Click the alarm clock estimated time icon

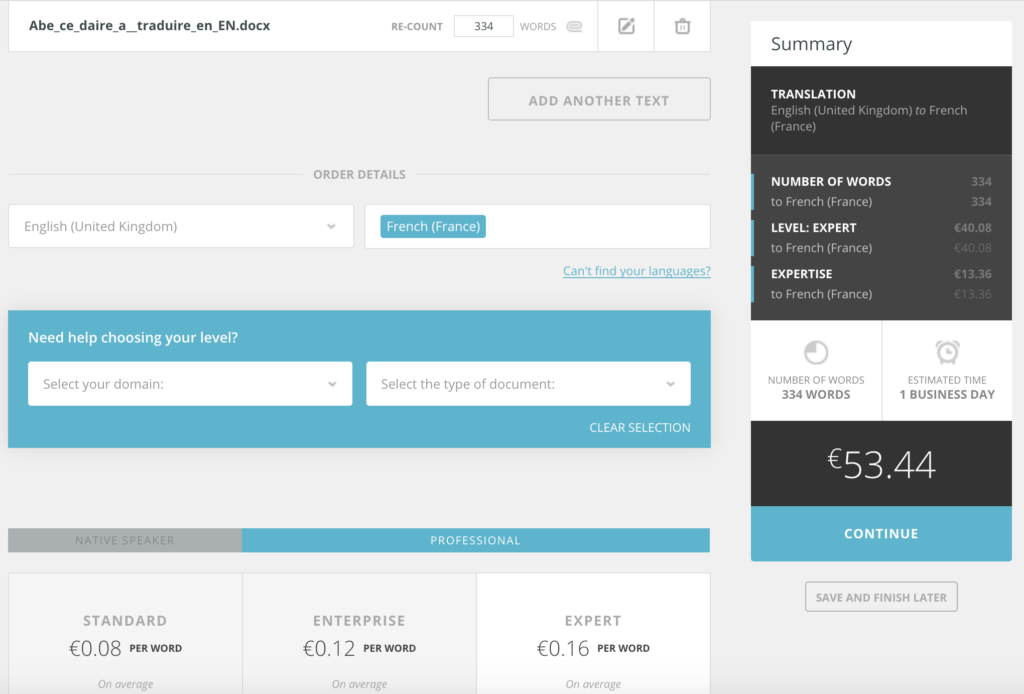pyautogui.click(x=946, y=352)
